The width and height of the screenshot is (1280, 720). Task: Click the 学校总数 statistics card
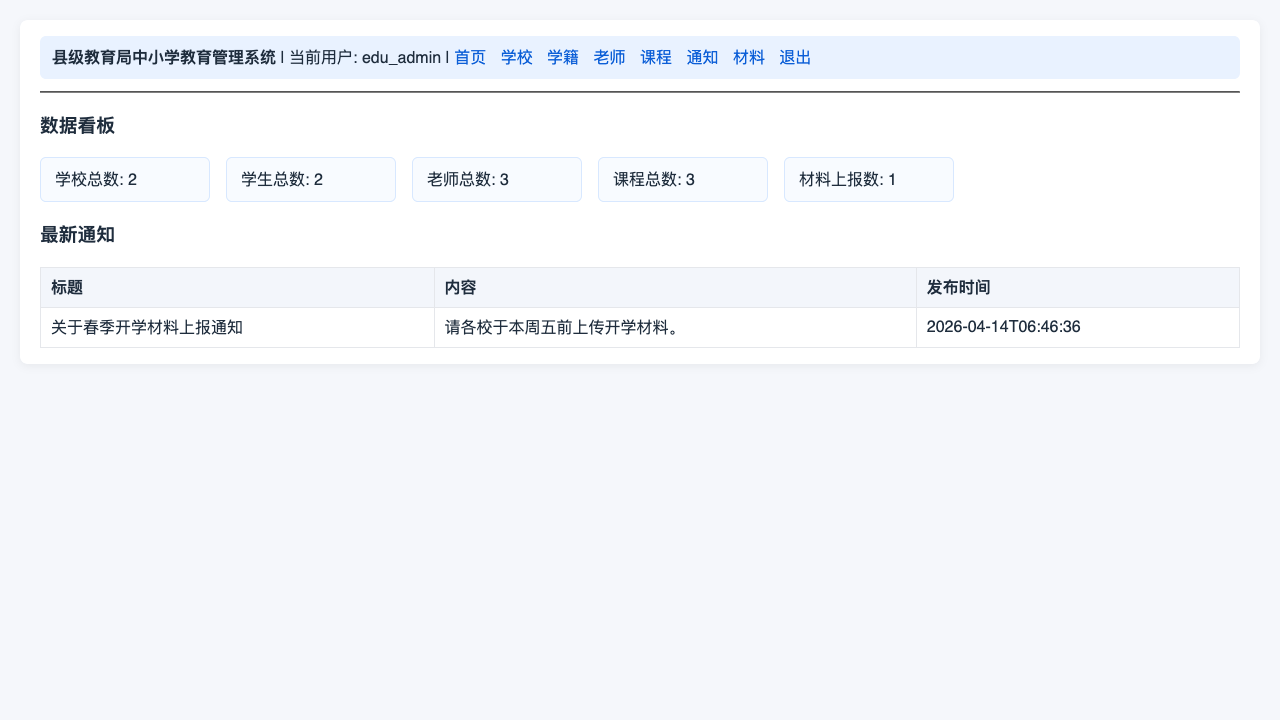click(125, 180)
